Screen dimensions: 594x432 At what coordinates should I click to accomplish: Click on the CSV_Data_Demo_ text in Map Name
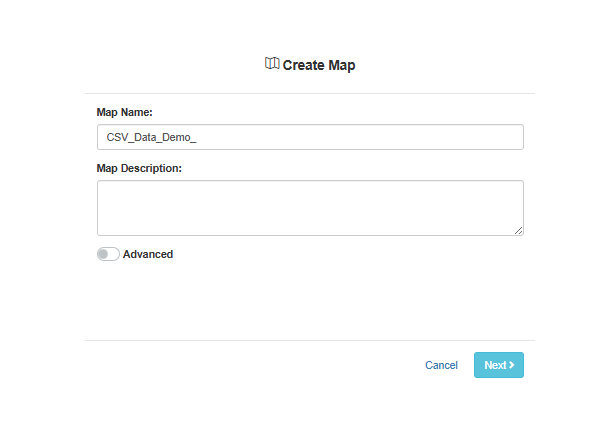(x=151, y=137)
